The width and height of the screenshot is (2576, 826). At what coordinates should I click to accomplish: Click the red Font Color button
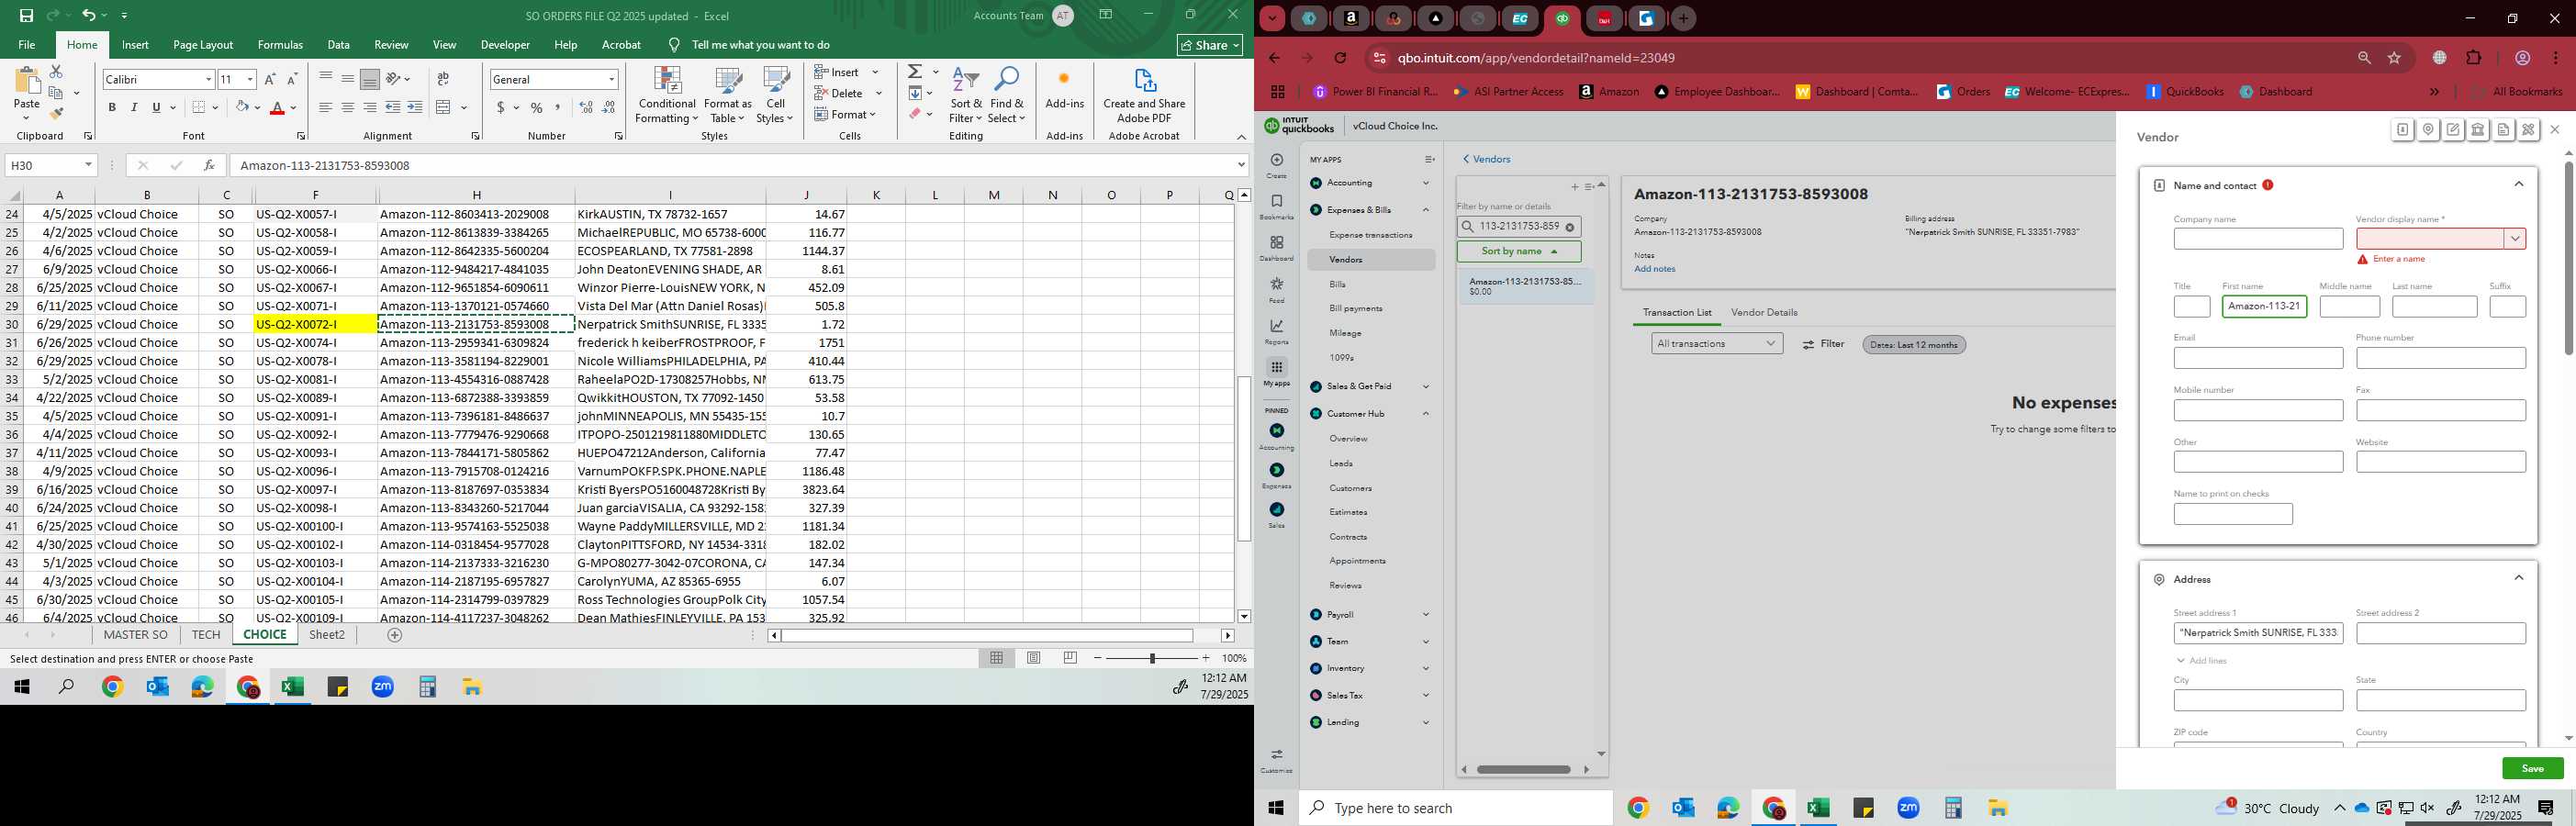[278, 108]
